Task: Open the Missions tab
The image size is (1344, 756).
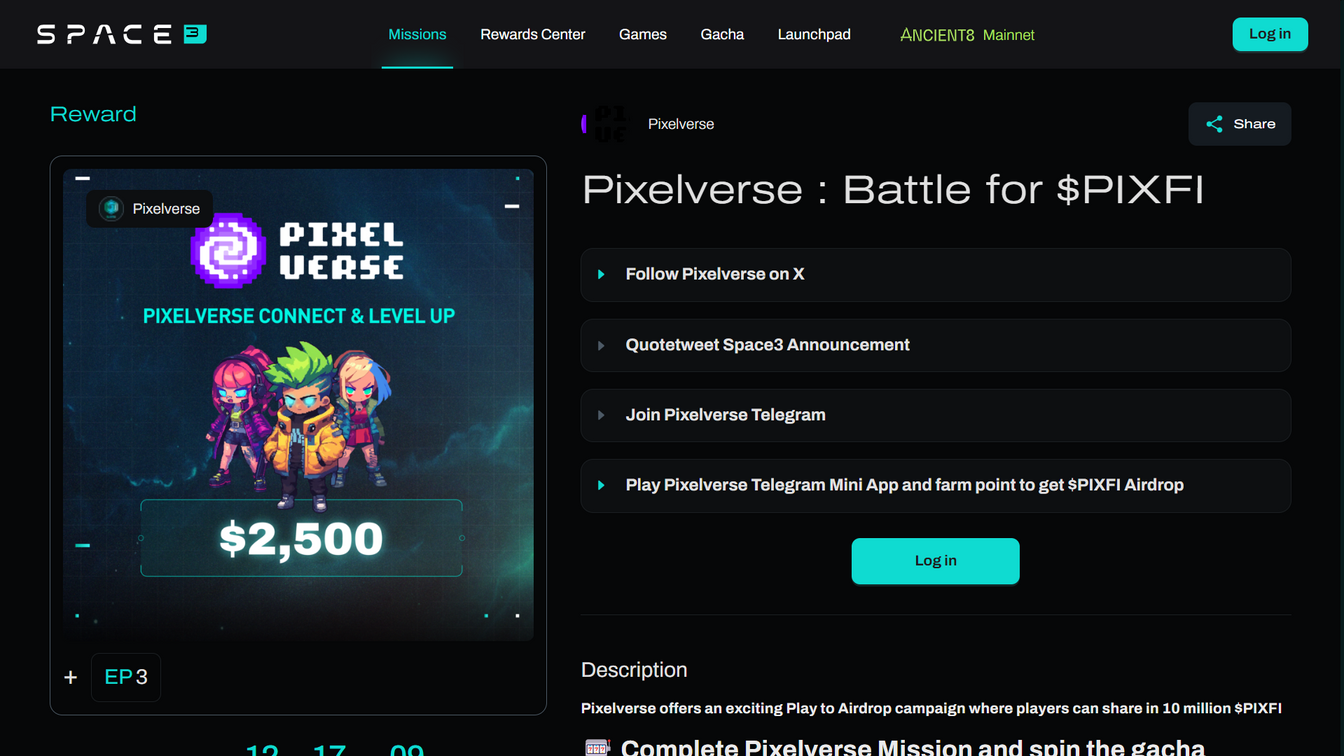Action: click(x=417, y=34)
